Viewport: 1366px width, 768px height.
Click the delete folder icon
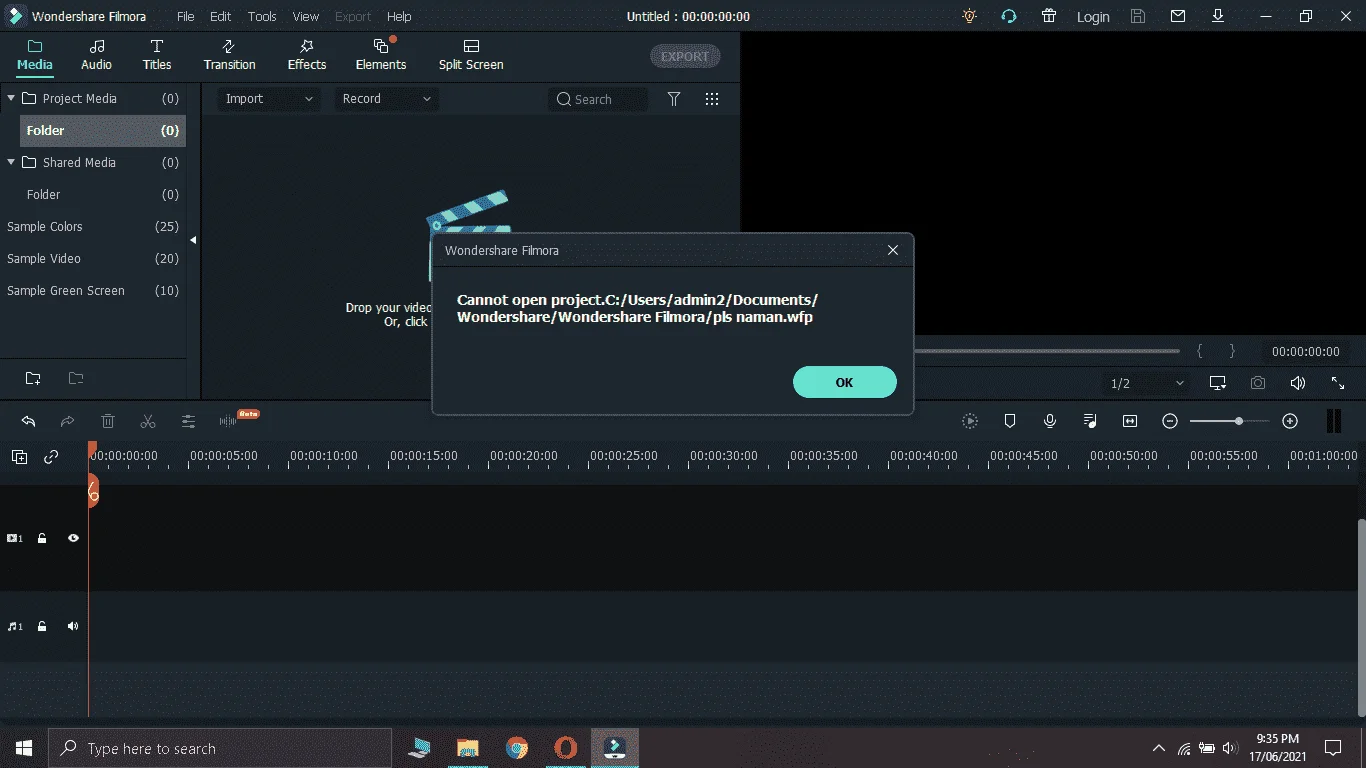pyautogui.click(x=76, y=378)
